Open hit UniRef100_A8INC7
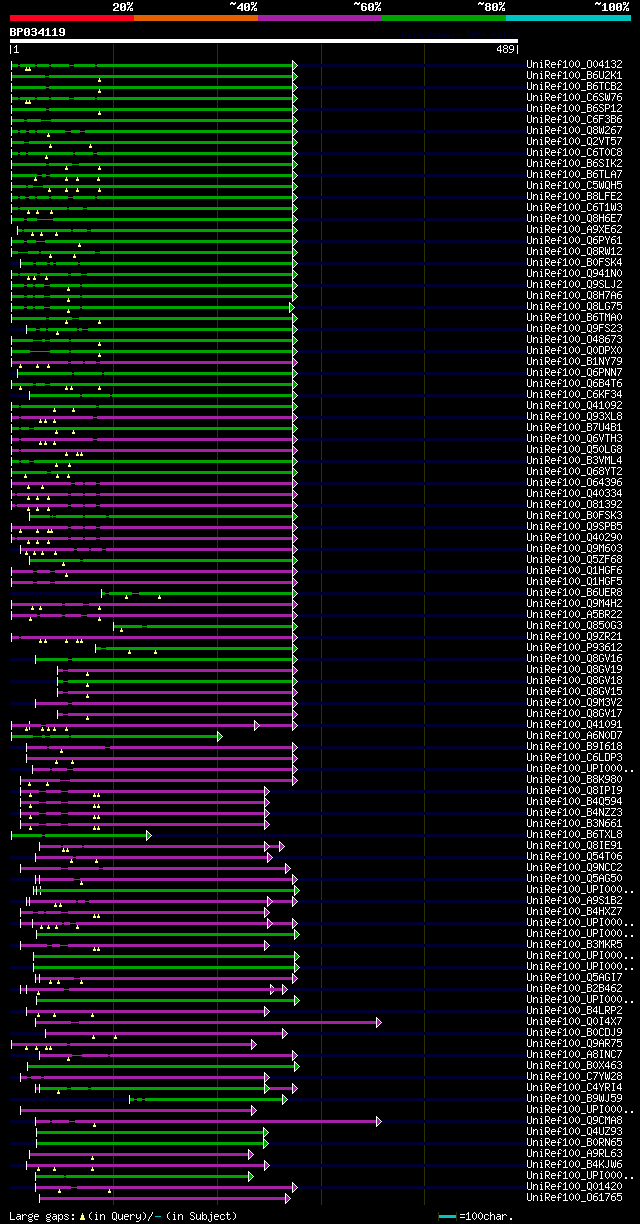The image size is (640, 1224). [x=574, y=1055]
